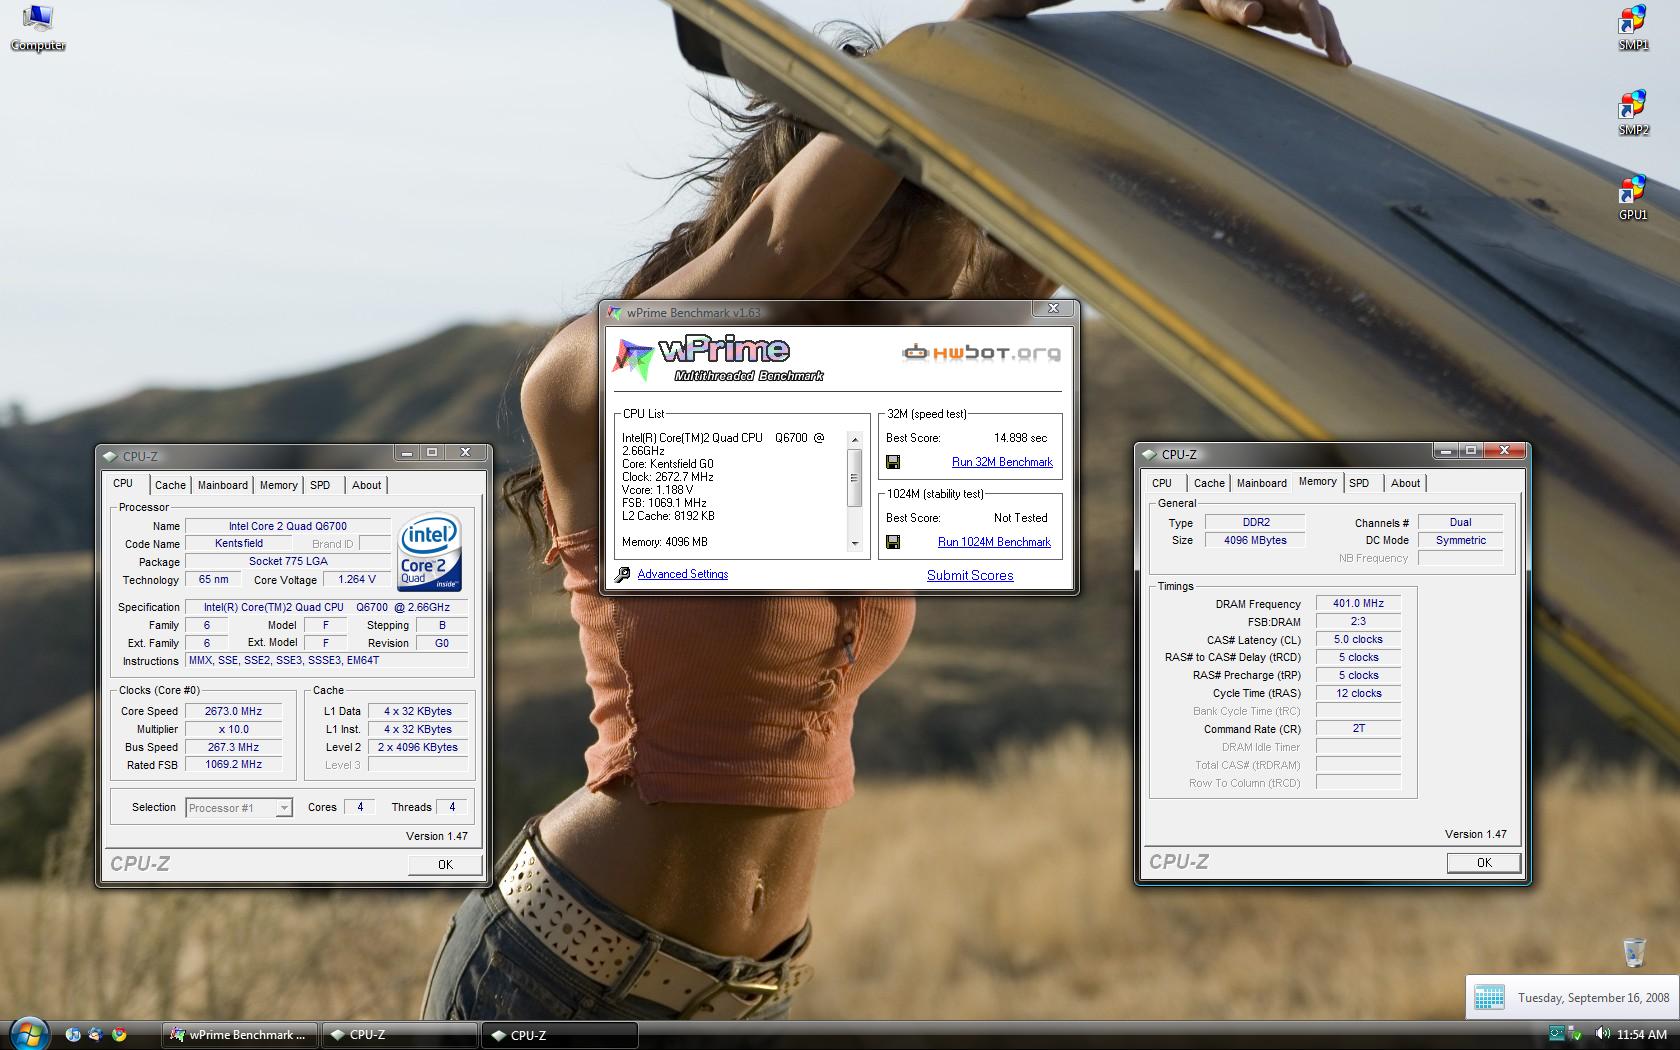Open the Advanced Settings link in wPrime

pyautogui.click(x=683, y=574)
